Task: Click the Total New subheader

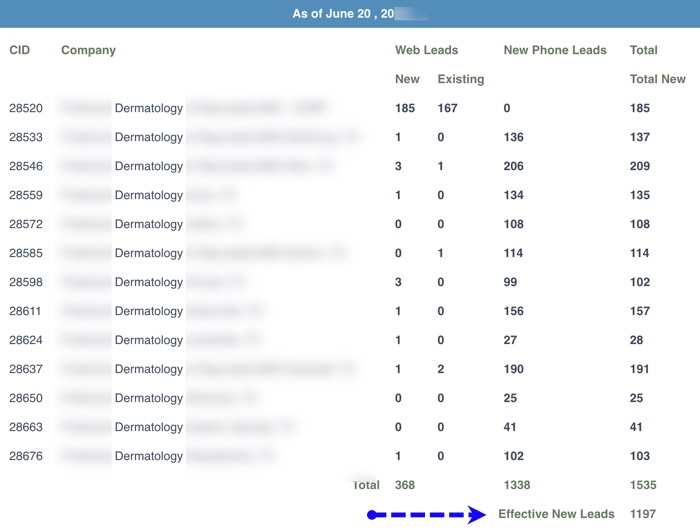Action: (658, 79)
